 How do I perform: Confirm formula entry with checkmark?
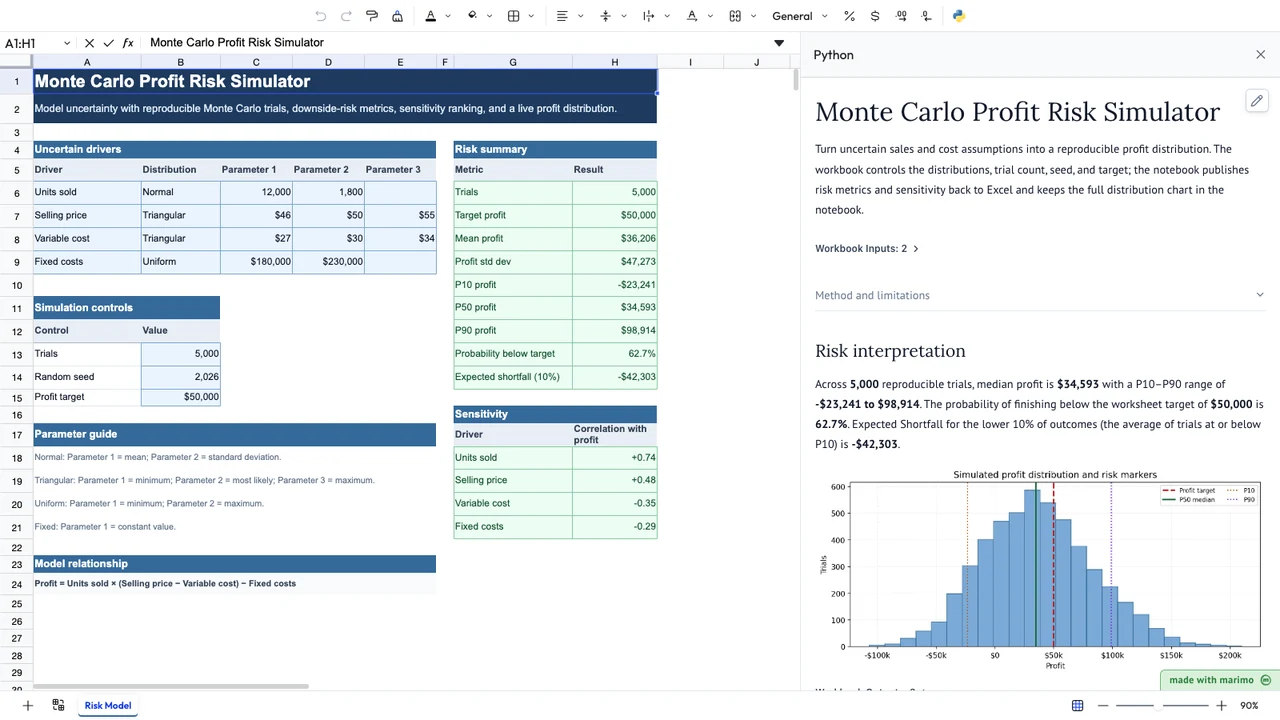tap(109, 43)
